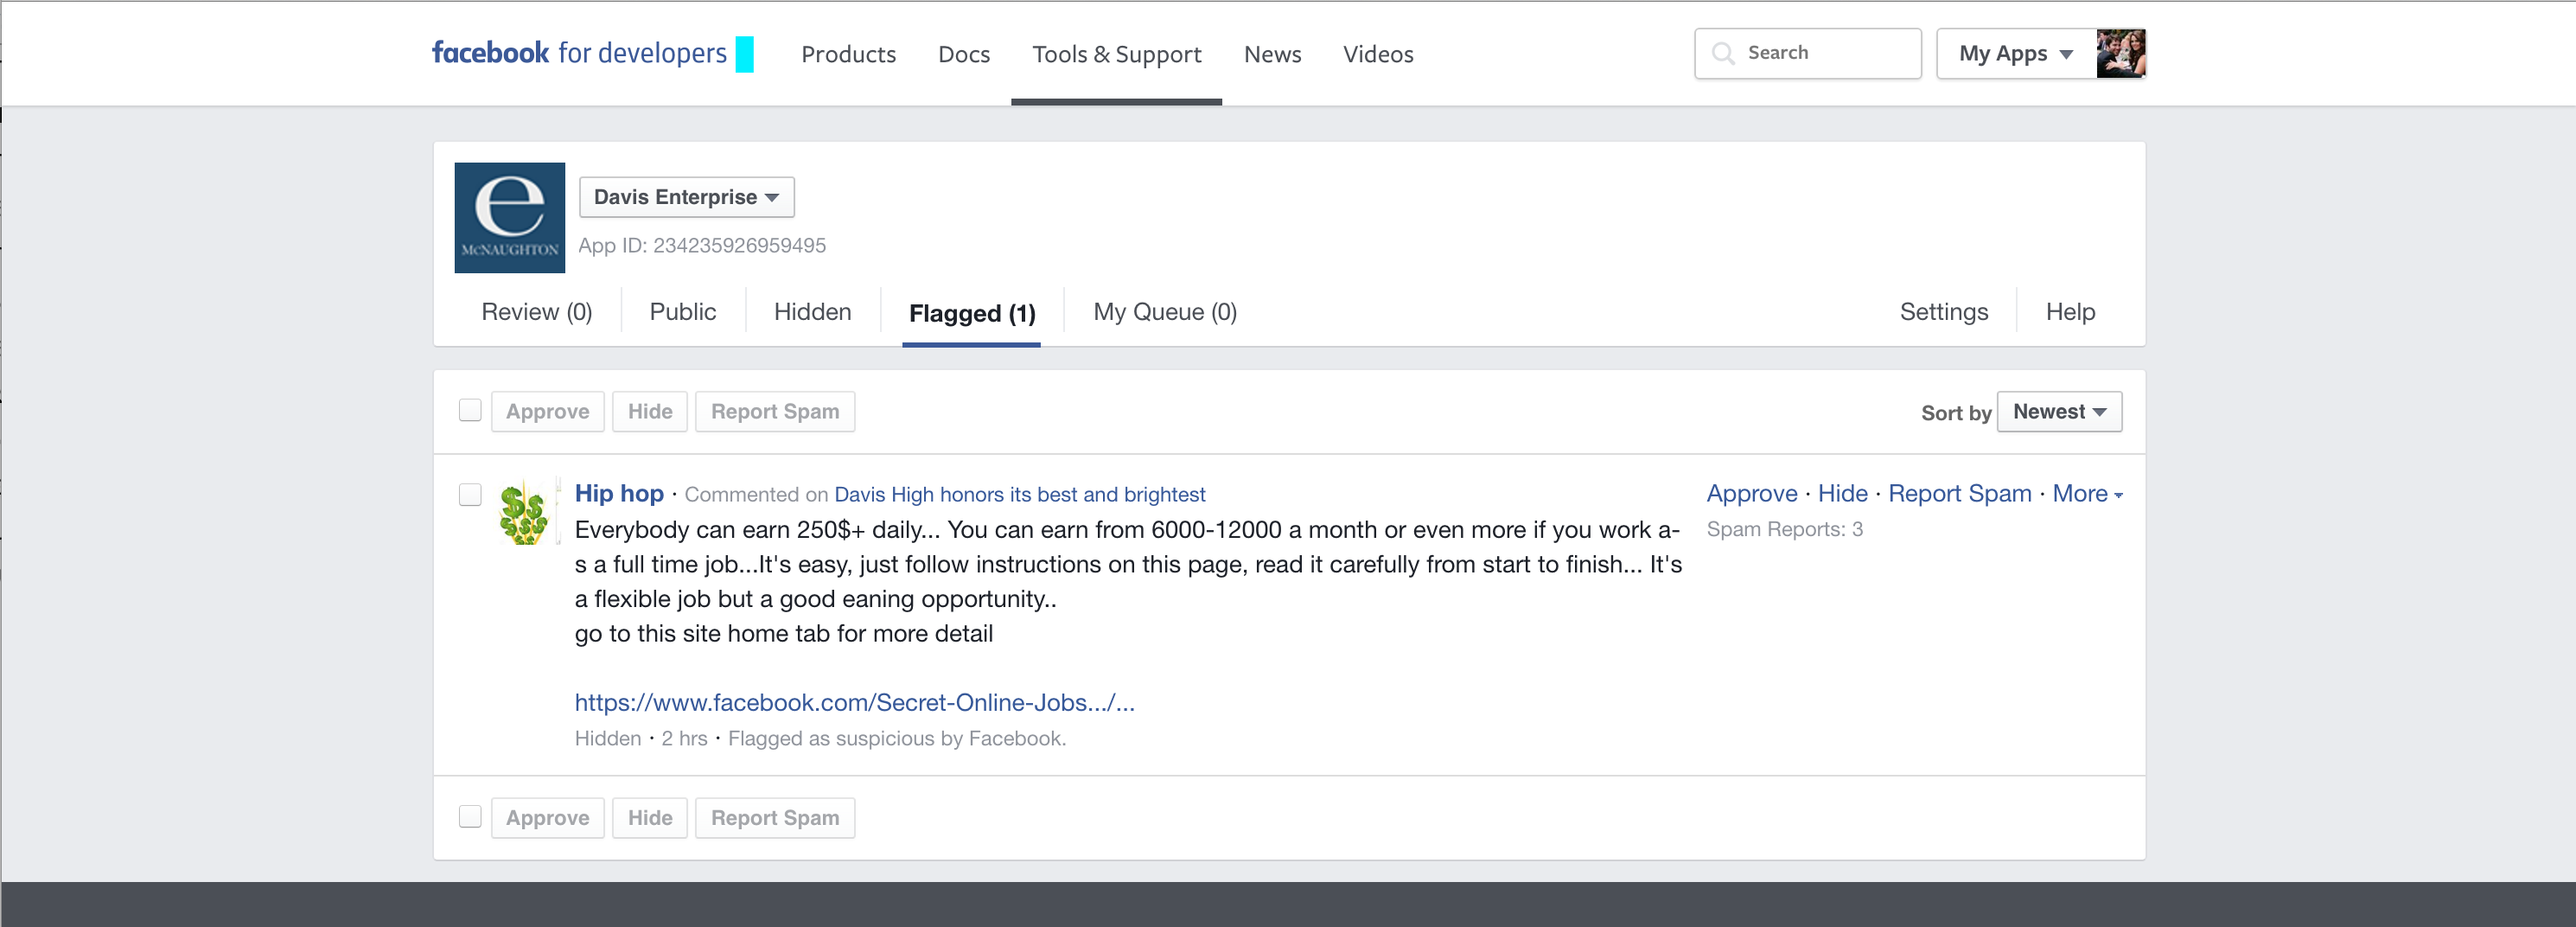This screenshot has width=2576, height=927.
Task: Click Hip hop commenter's avatar
Action: (523, 513)
